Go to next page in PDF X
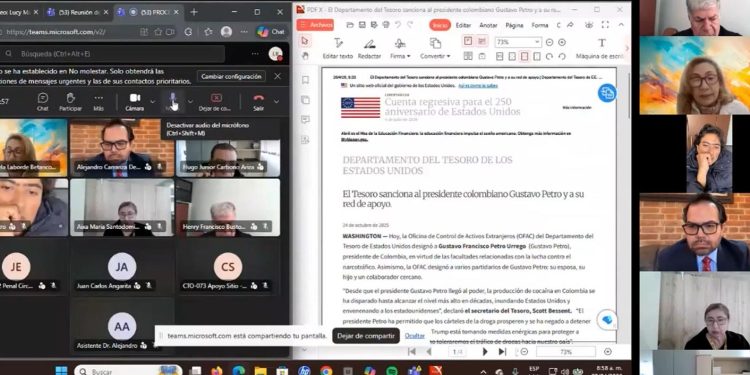Viewport: 750px width, 375px height. coord(485,352)
